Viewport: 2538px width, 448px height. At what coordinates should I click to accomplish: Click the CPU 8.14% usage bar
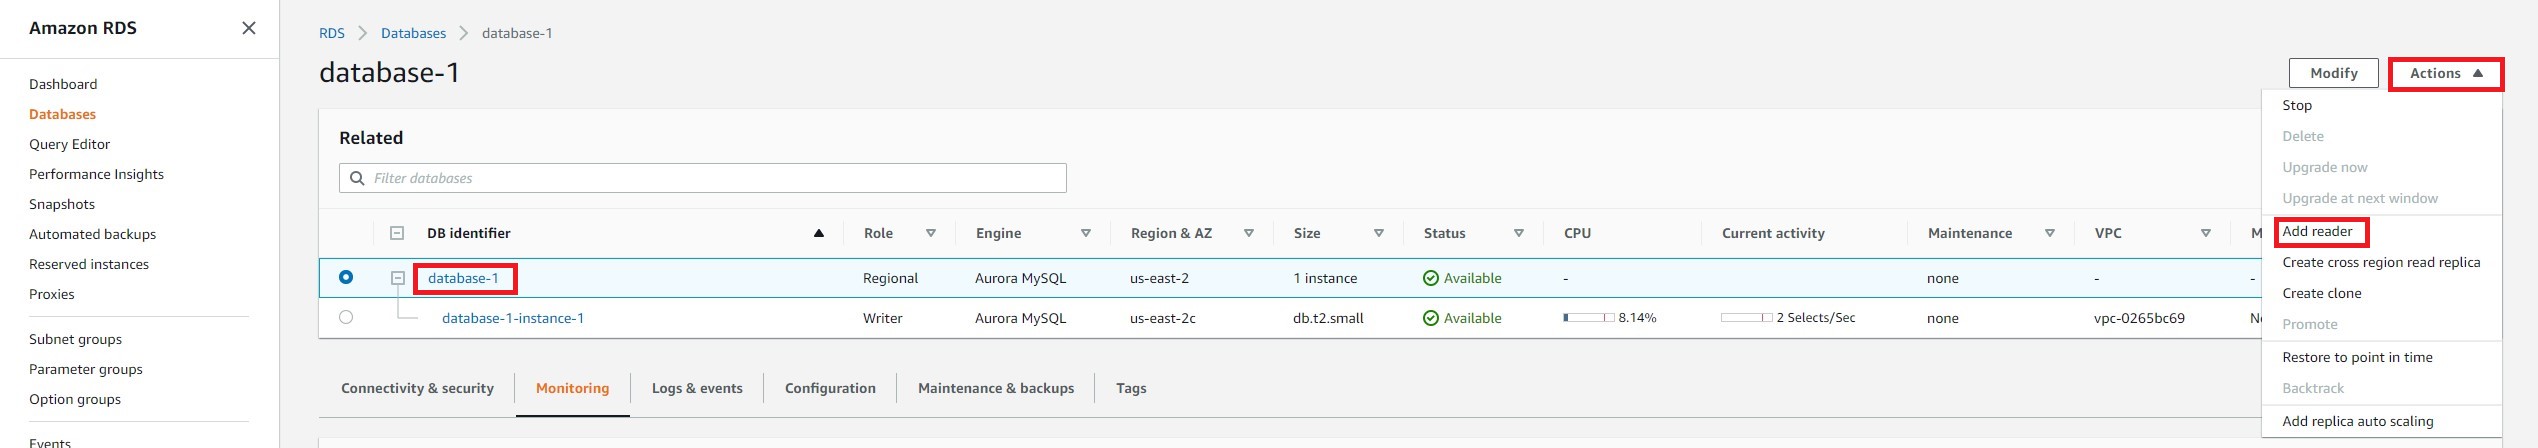coord(1589,318)
